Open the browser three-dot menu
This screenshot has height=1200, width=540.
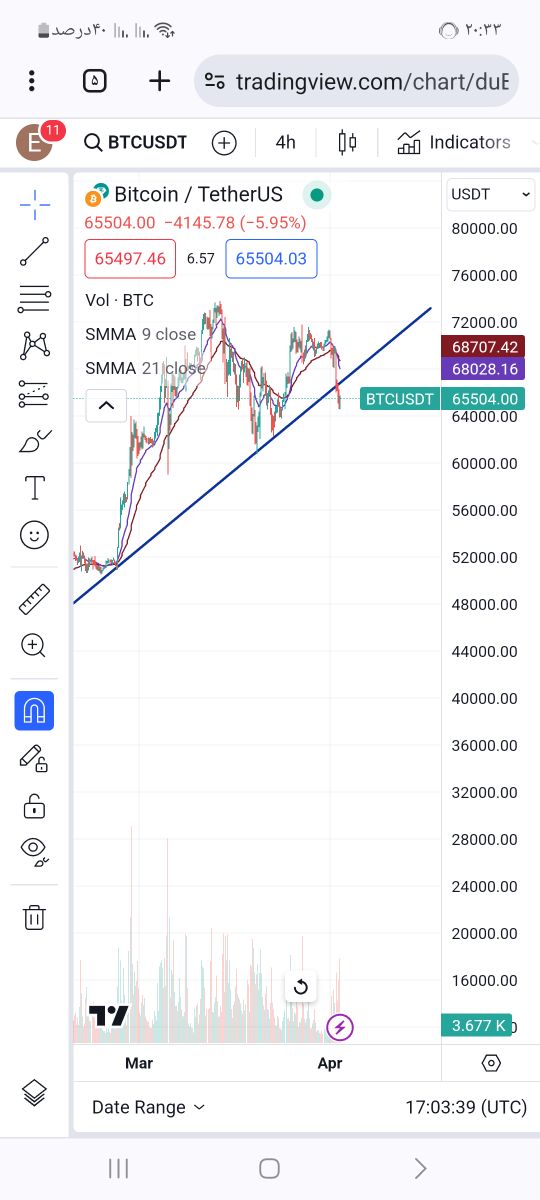32,81
